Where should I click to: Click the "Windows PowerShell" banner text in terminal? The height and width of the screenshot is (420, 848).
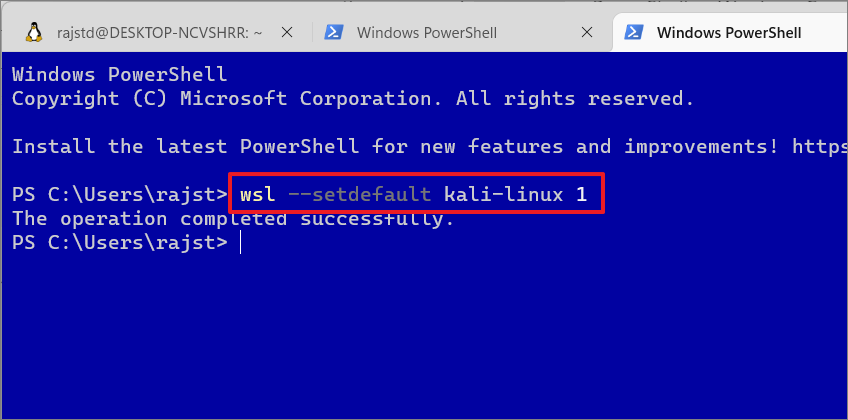click(x=120, y=75)
